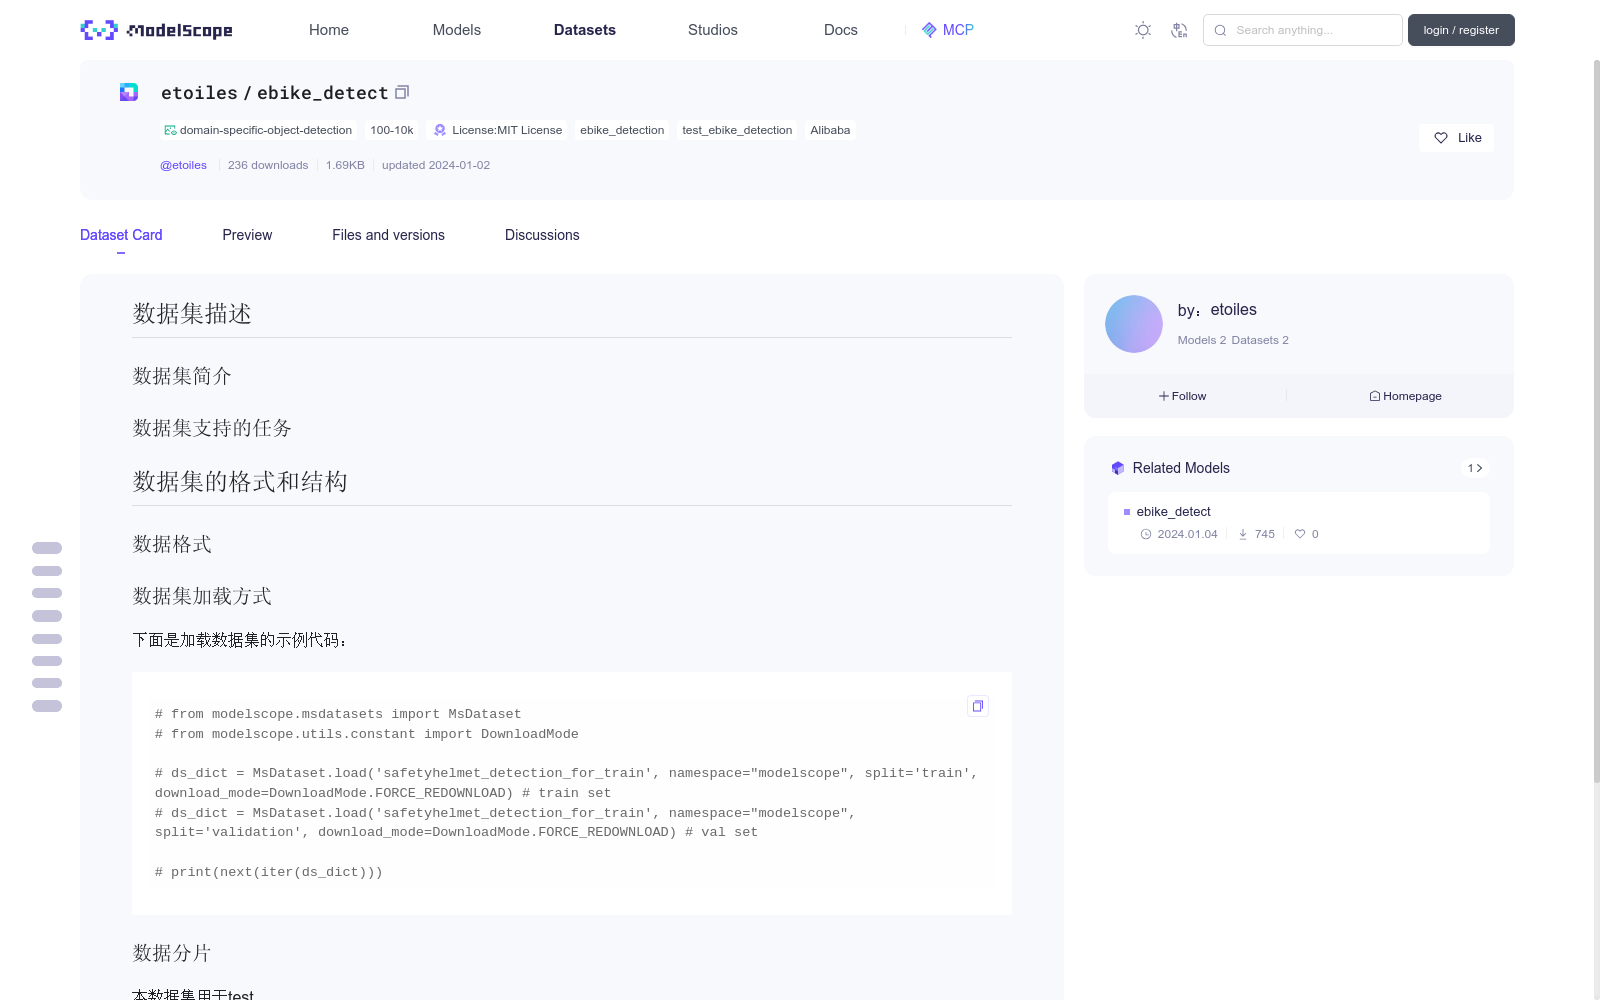Click the 100-10k size tag
Screen dimensions: 1600x1000
tap(392, 130)
